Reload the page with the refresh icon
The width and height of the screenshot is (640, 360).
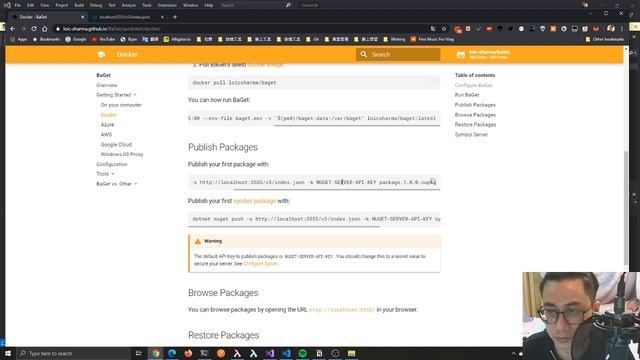coord(34,29)
